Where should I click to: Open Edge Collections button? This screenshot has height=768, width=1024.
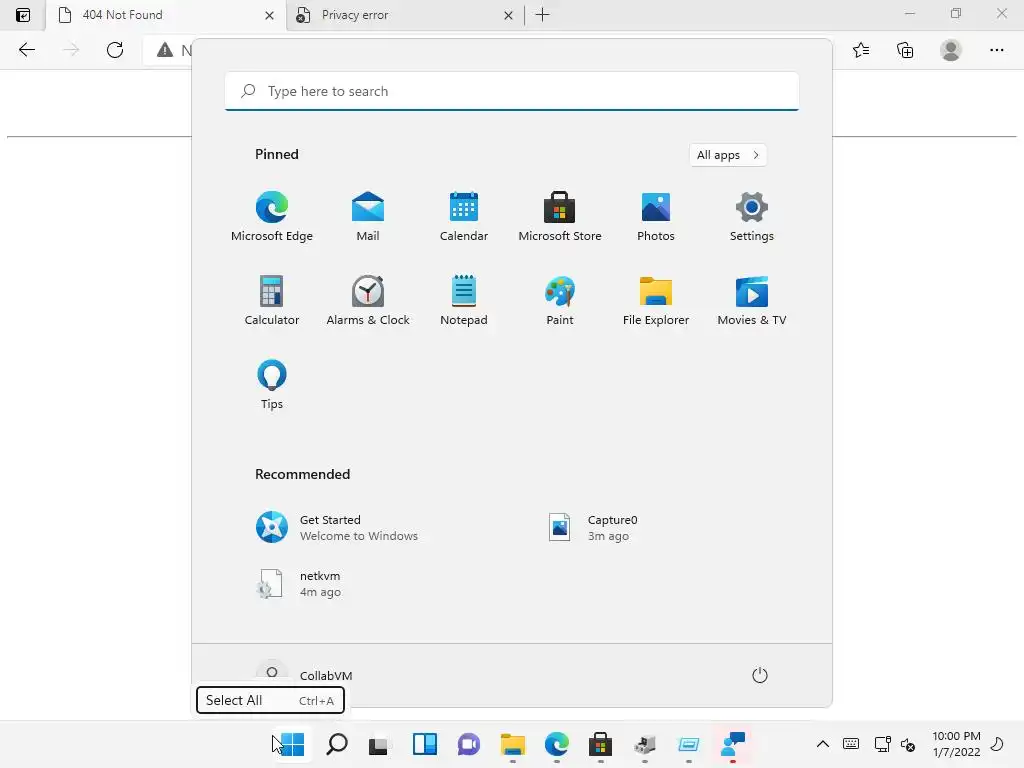pyautogui.click(x=905, y=50)
